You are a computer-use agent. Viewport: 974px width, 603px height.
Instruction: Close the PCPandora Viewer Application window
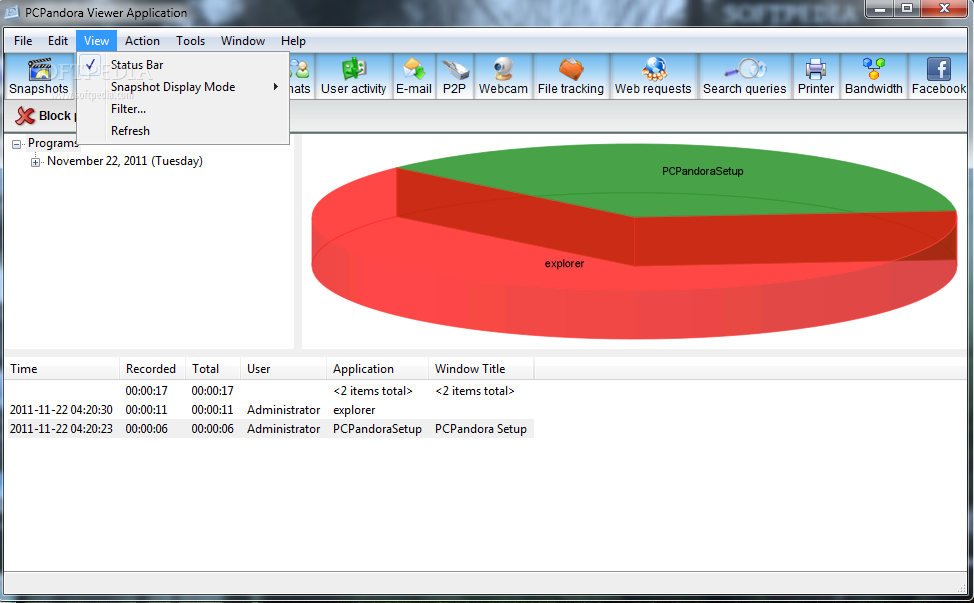[x=945, y=9]
